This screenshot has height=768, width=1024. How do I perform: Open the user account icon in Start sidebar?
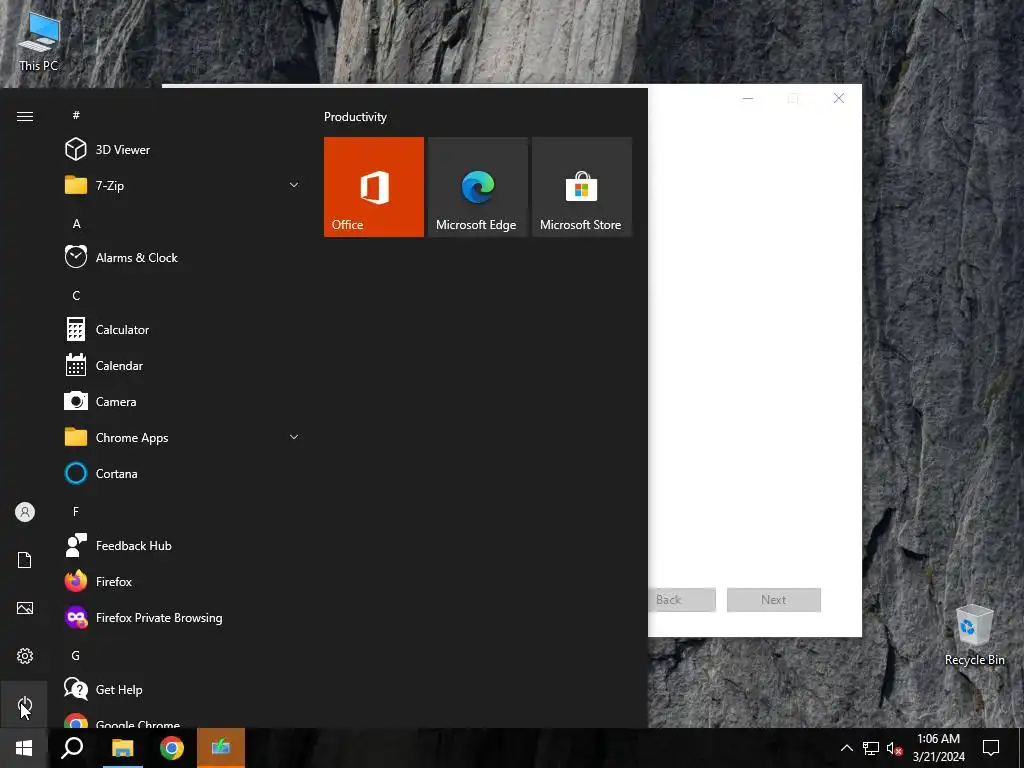click(25, 512)
